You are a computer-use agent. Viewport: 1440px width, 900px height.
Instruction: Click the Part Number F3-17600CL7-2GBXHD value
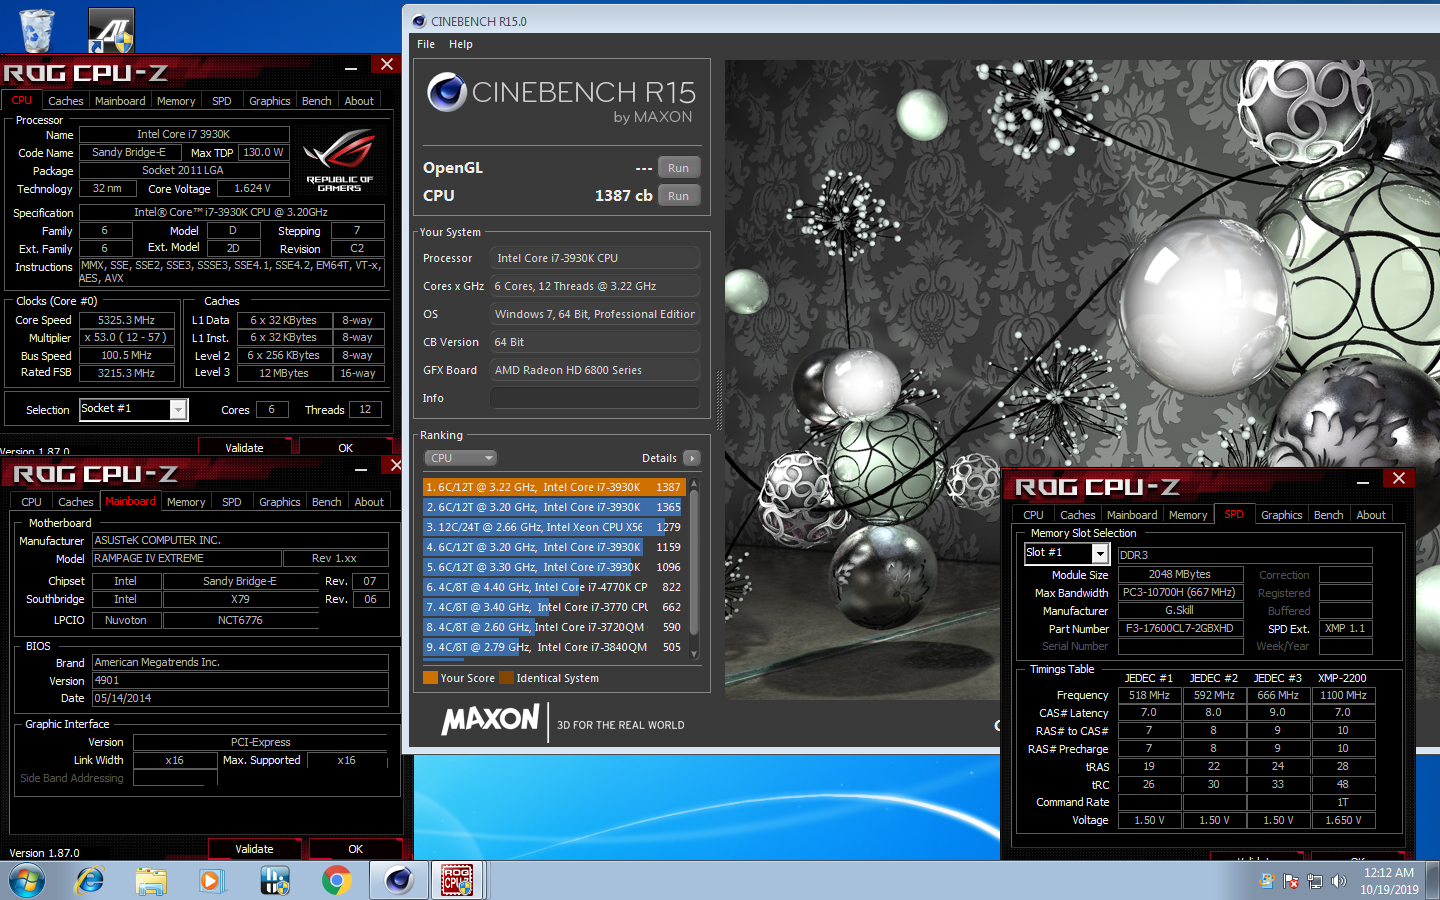[x=1180, y=628]
